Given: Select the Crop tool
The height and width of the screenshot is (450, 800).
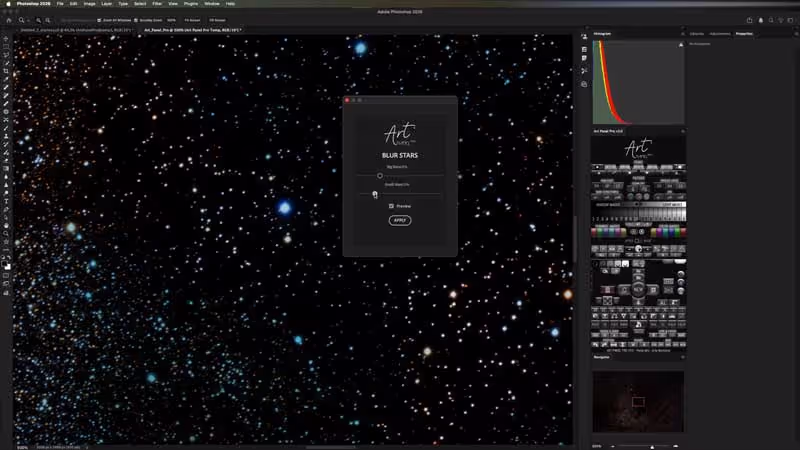Looking at the screenshot, I should point(6,71).
